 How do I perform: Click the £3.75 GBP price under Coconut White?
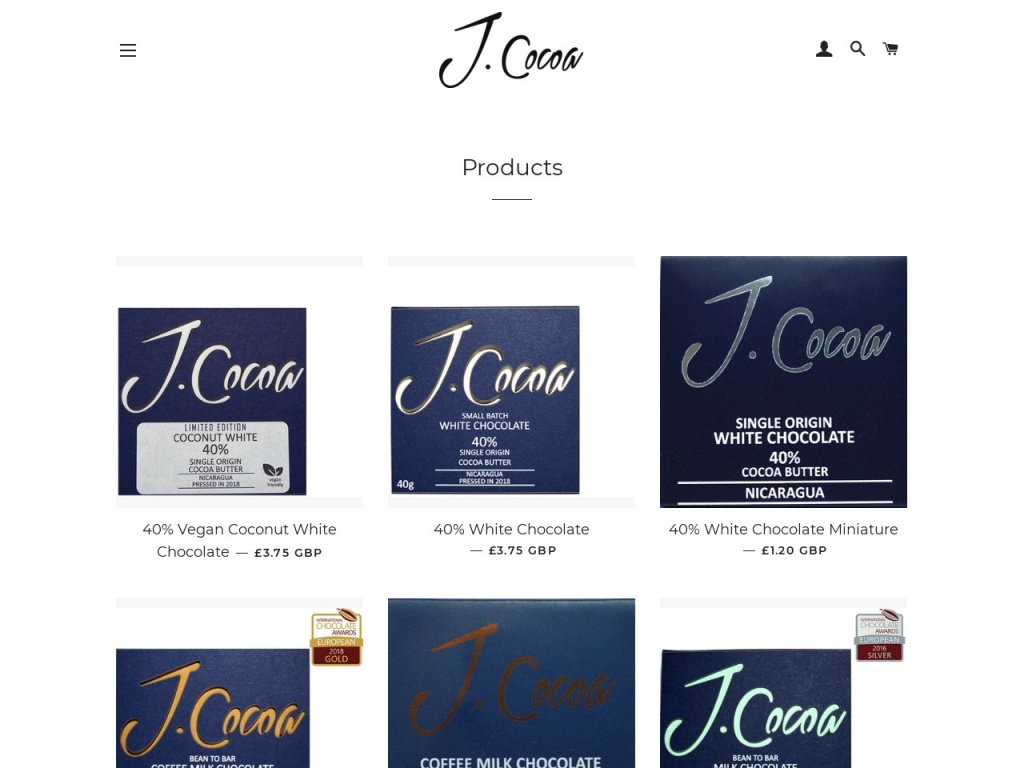pyautogui.click(x=288, y=552)
